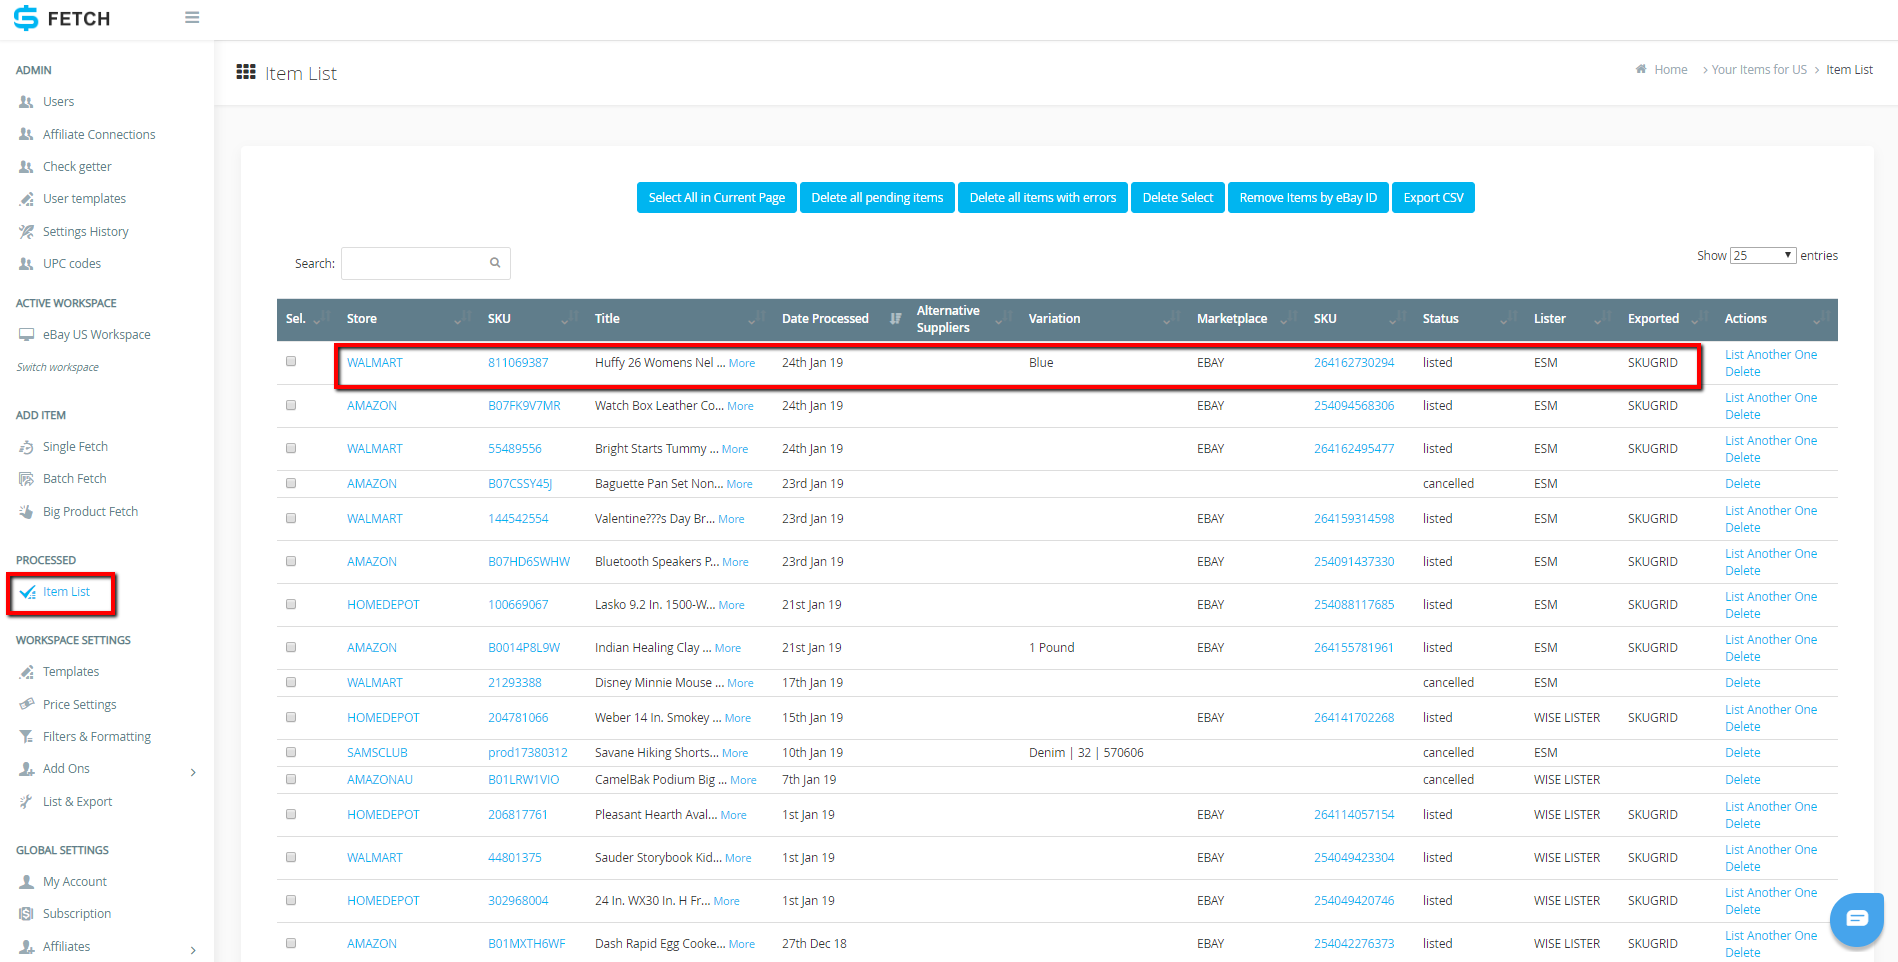Click Delete for the cancelled B07CSSY45J row
The image size is (1898, 962).
1742,484
